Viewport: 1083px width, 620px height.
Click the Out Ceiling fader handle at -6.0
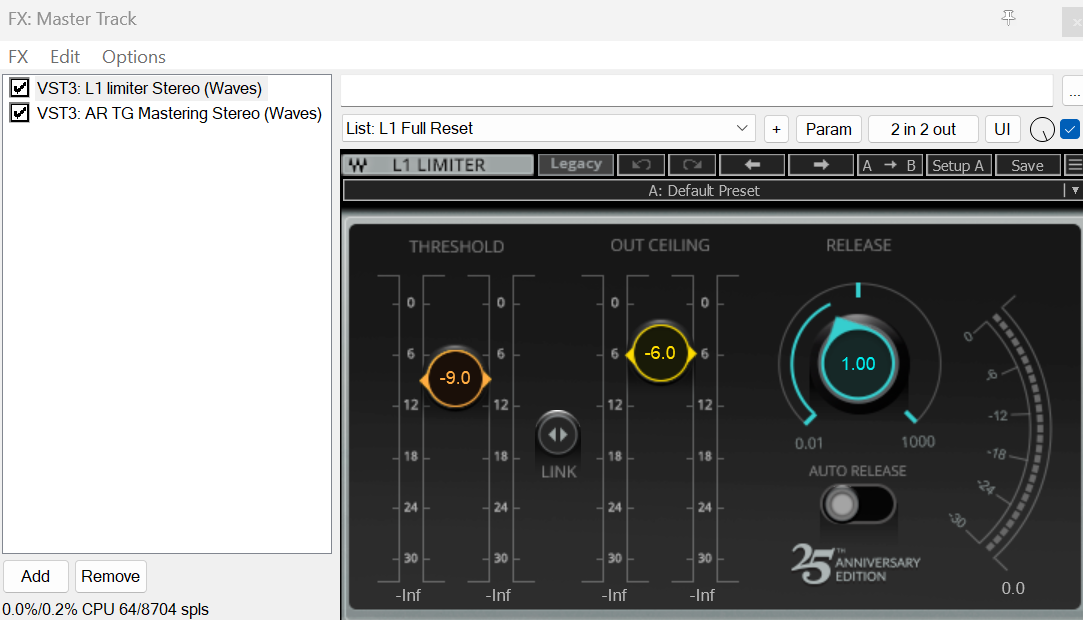click(x=660, y=353)
